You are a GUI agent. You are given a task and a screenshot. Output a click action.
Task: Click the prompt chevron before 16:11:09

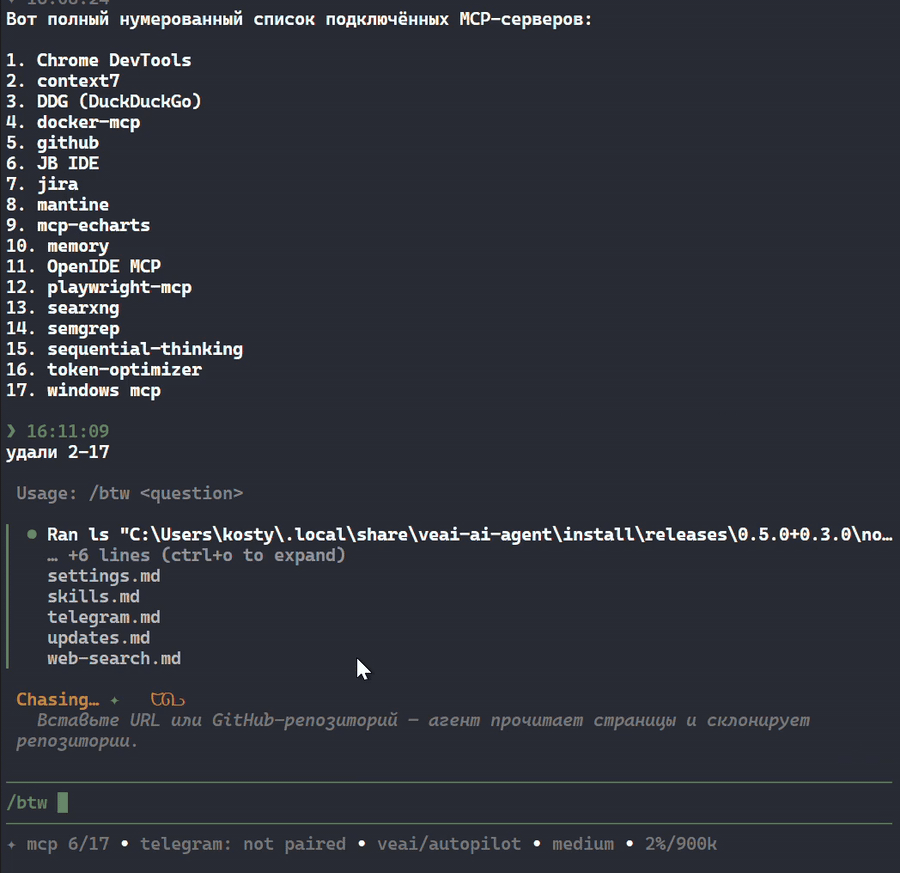[11, 431]
